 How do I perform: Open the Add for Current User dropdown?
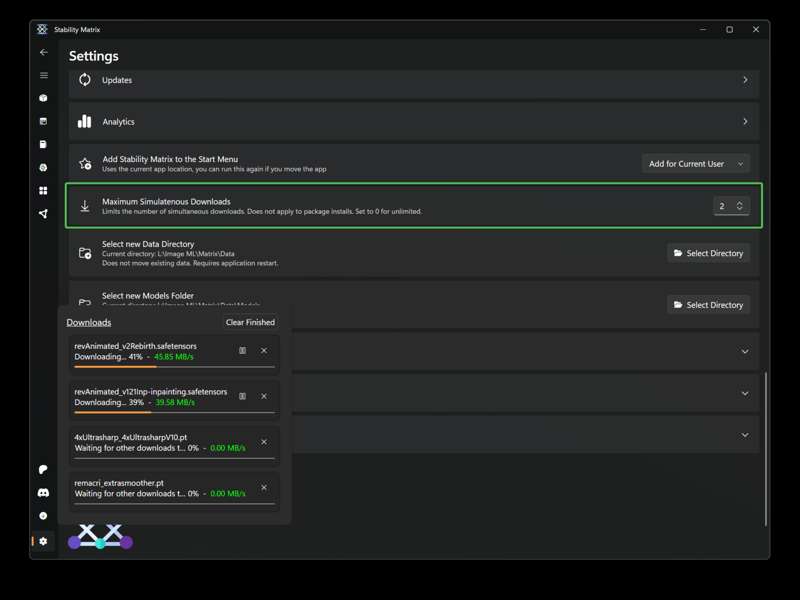pyautogui.click(x=696, y=164)
